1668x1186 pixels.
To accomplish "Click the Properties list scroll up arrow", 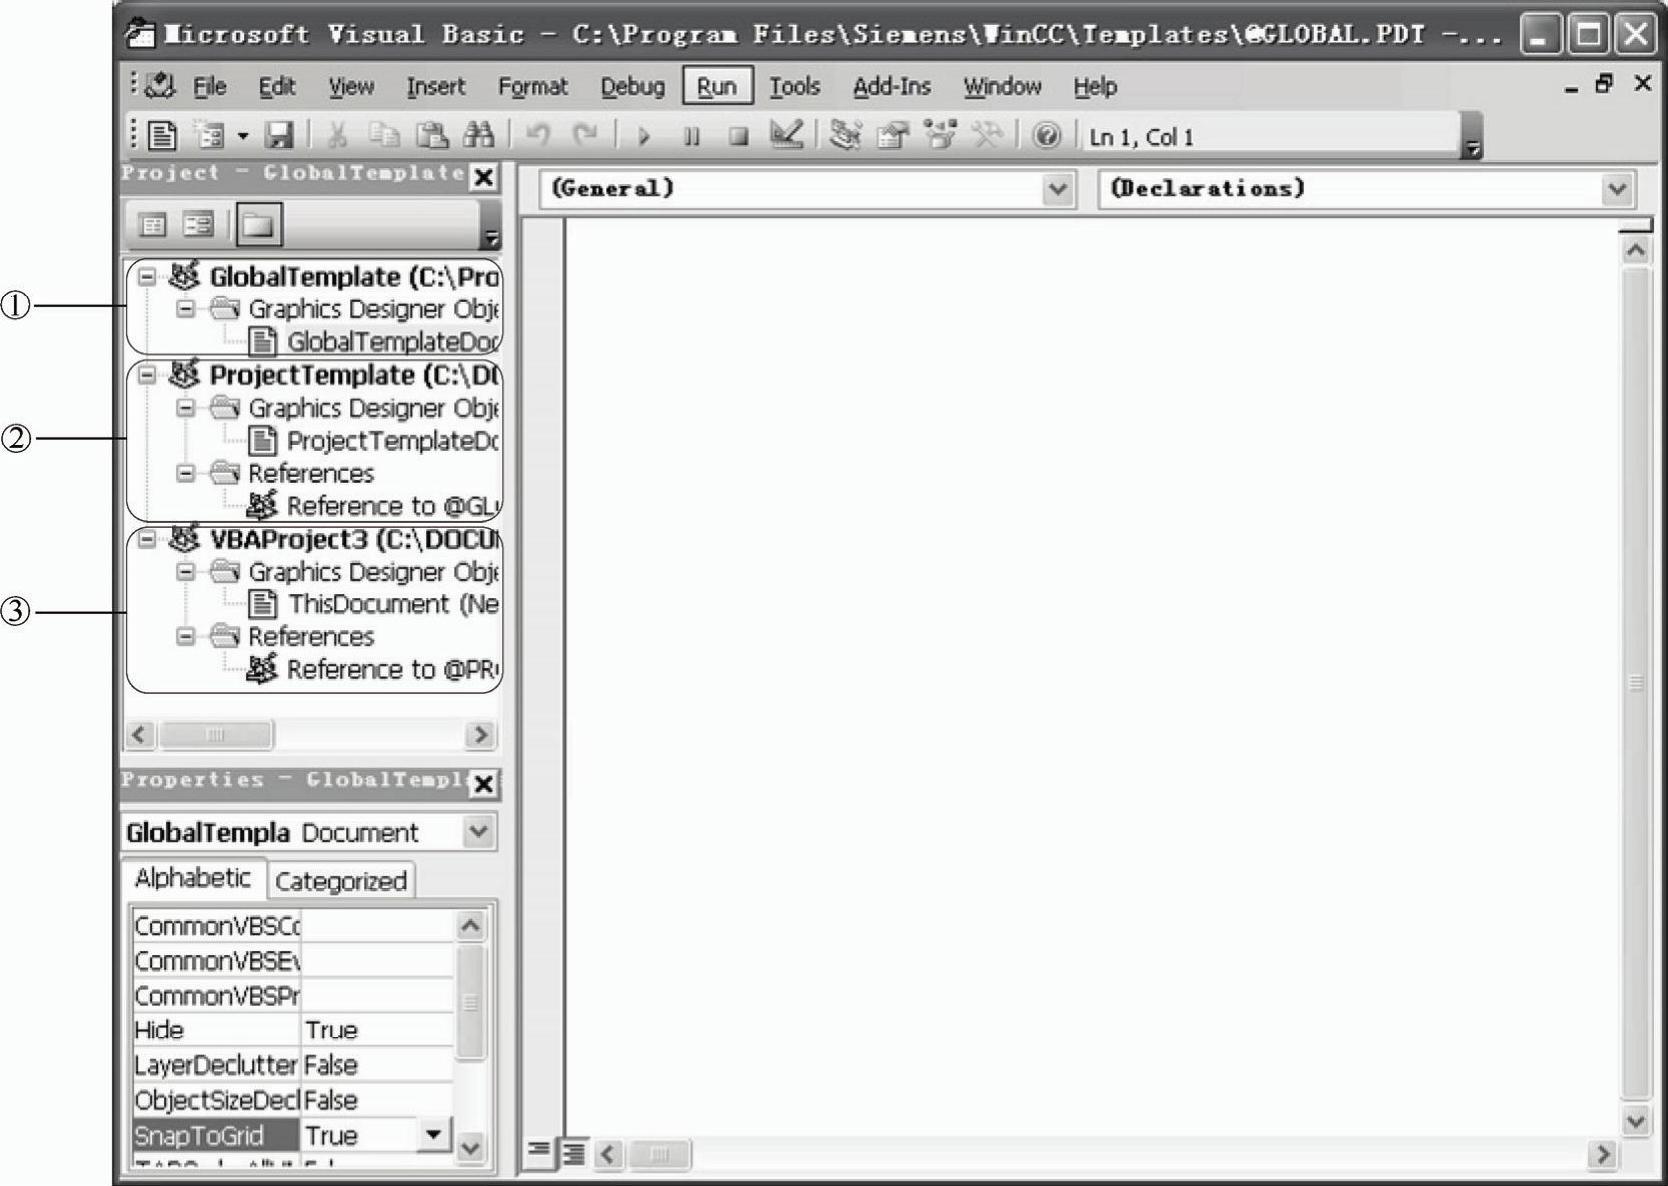I will 470,925.
